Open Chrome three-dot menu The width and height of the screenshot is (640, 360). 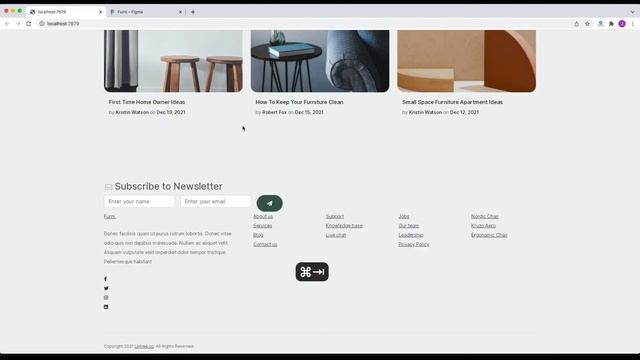pyautogui.click(x=633, y=24)
